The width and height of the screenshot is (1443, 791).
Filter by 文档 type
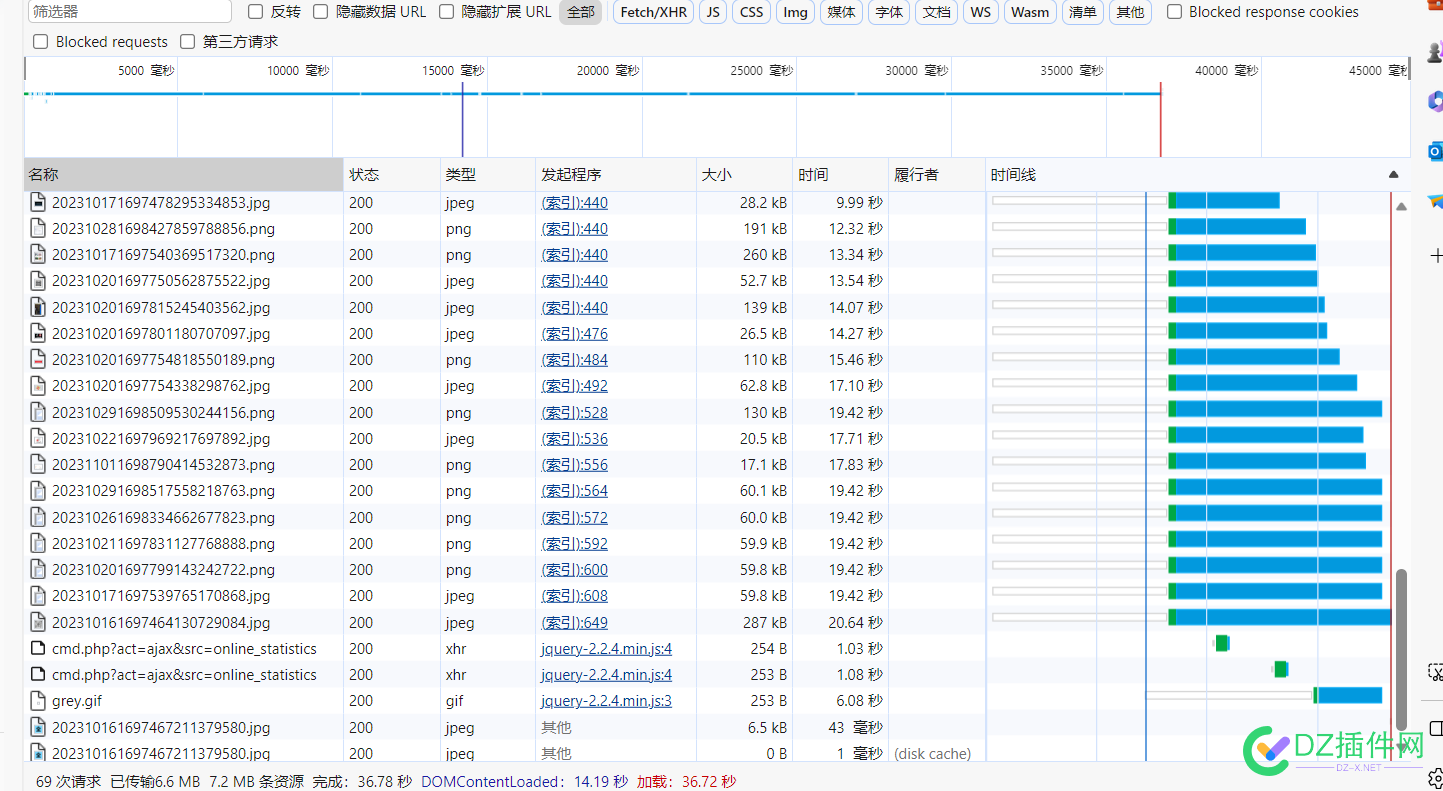pyautogui.click(x=937, y=12)
